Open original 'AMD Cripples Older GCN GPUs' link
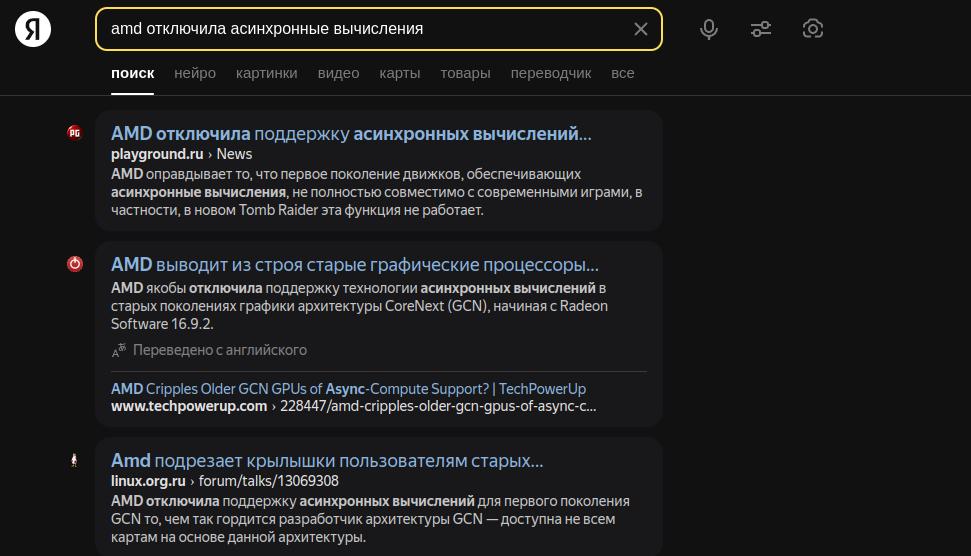This screenshot has width=971, height=556. [x=348, y=389]
